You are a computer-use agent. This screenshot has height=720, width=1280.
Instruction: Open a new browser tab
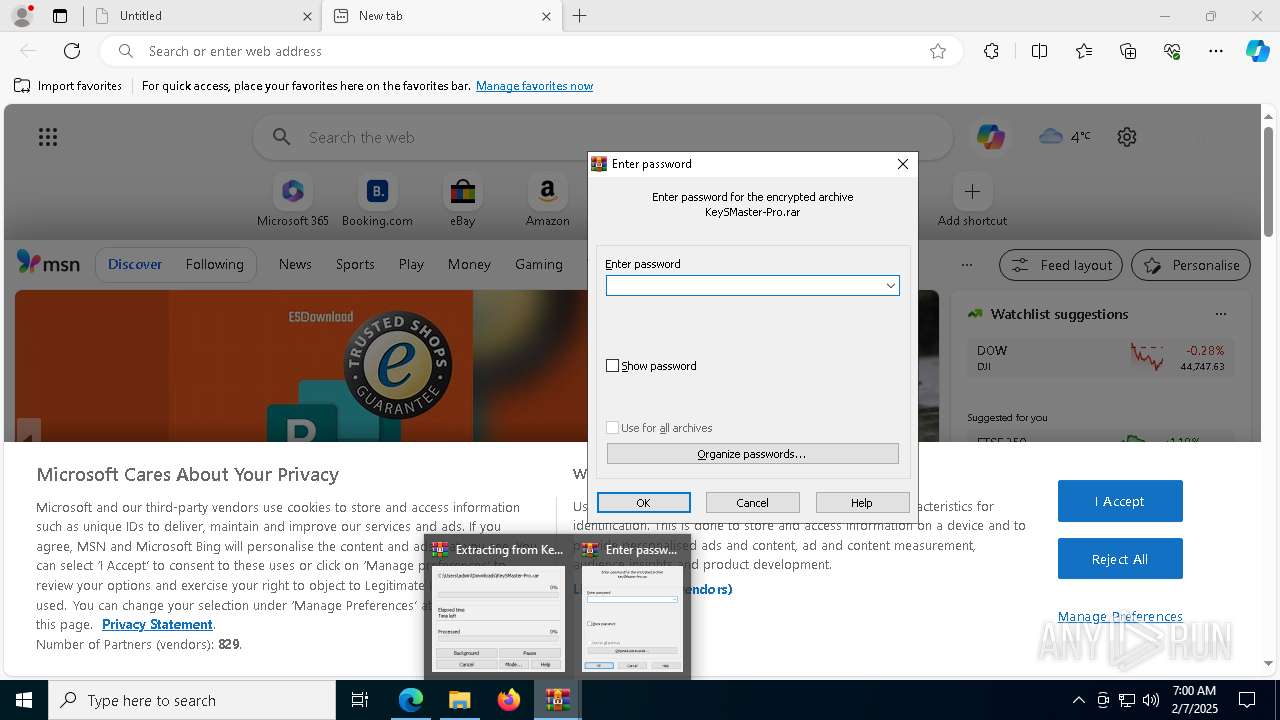(580, 16)
